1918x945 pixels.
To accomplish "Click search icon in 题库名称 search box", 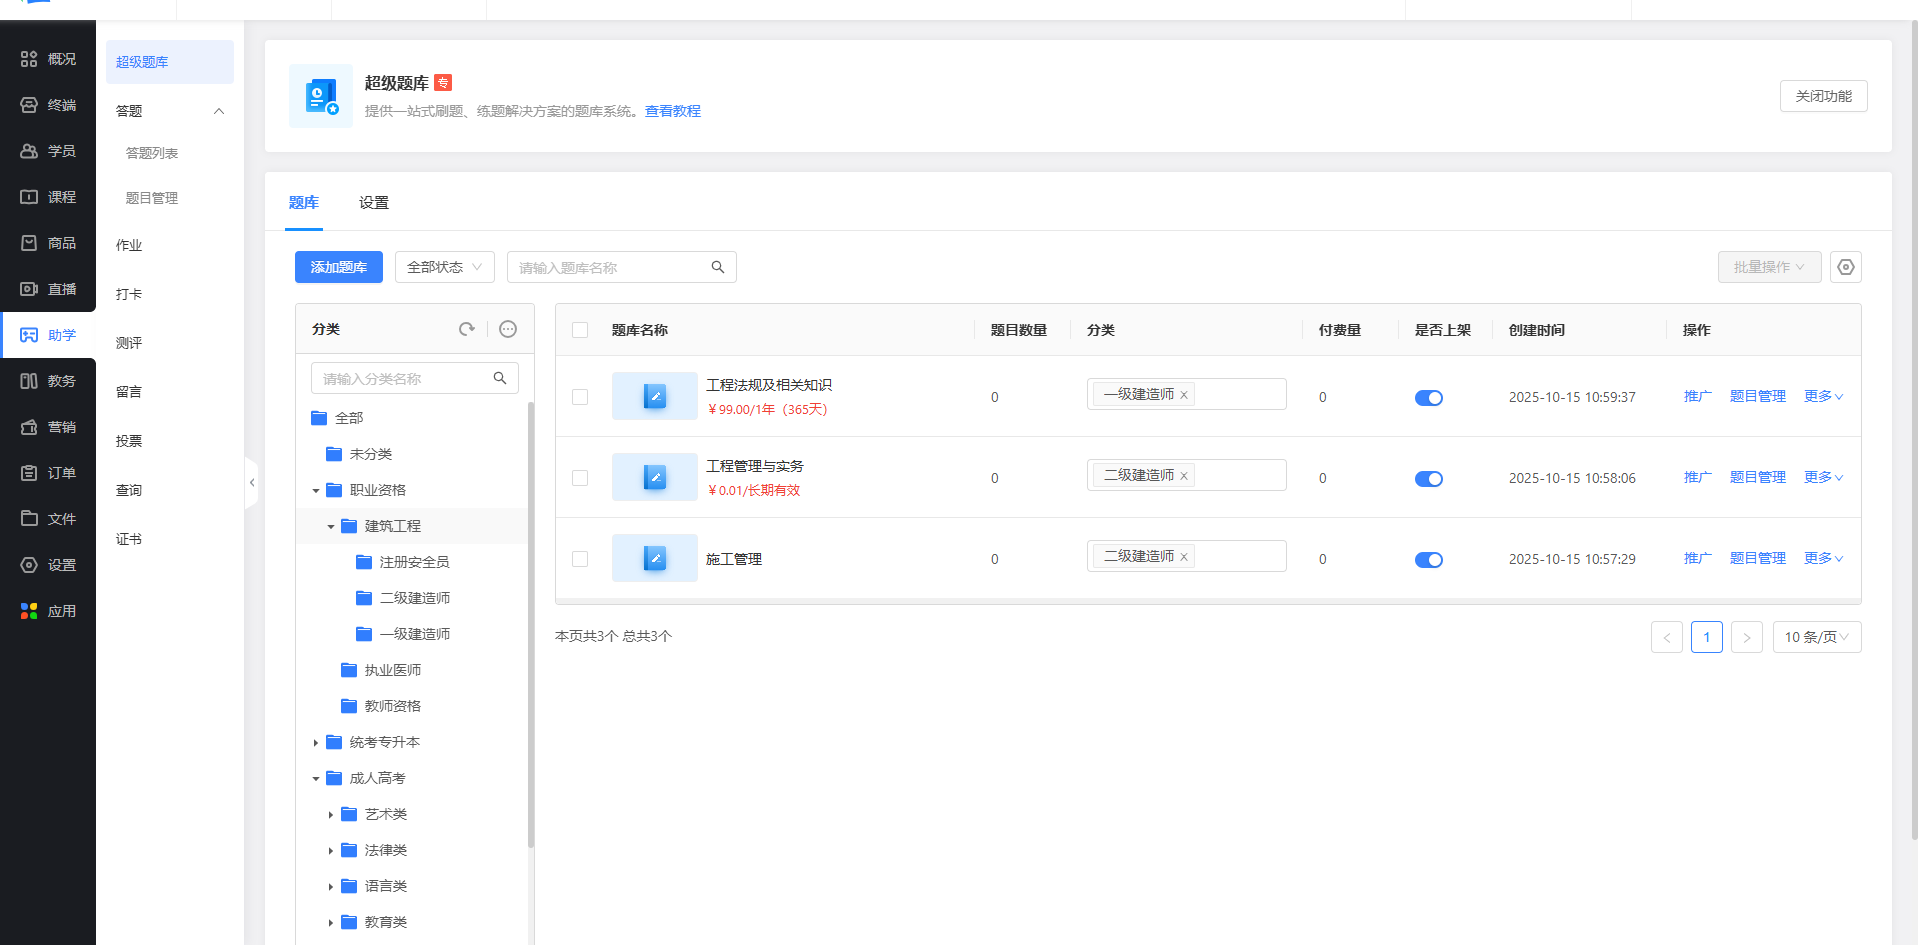I will 718,267.
